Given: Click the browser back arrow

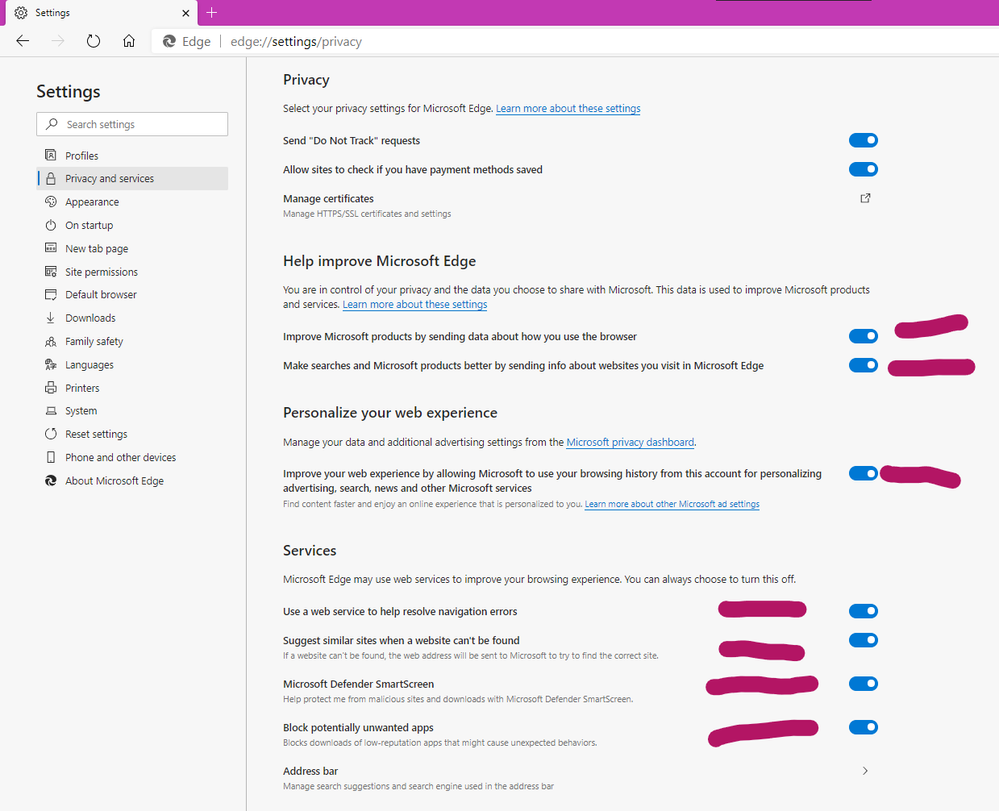Looking at the screenshot, I should click(23, 41).
